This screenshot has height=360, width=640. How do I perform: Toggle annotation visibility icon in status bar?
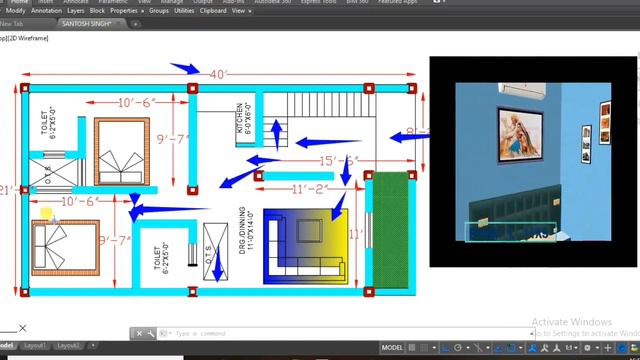[532, 348]
